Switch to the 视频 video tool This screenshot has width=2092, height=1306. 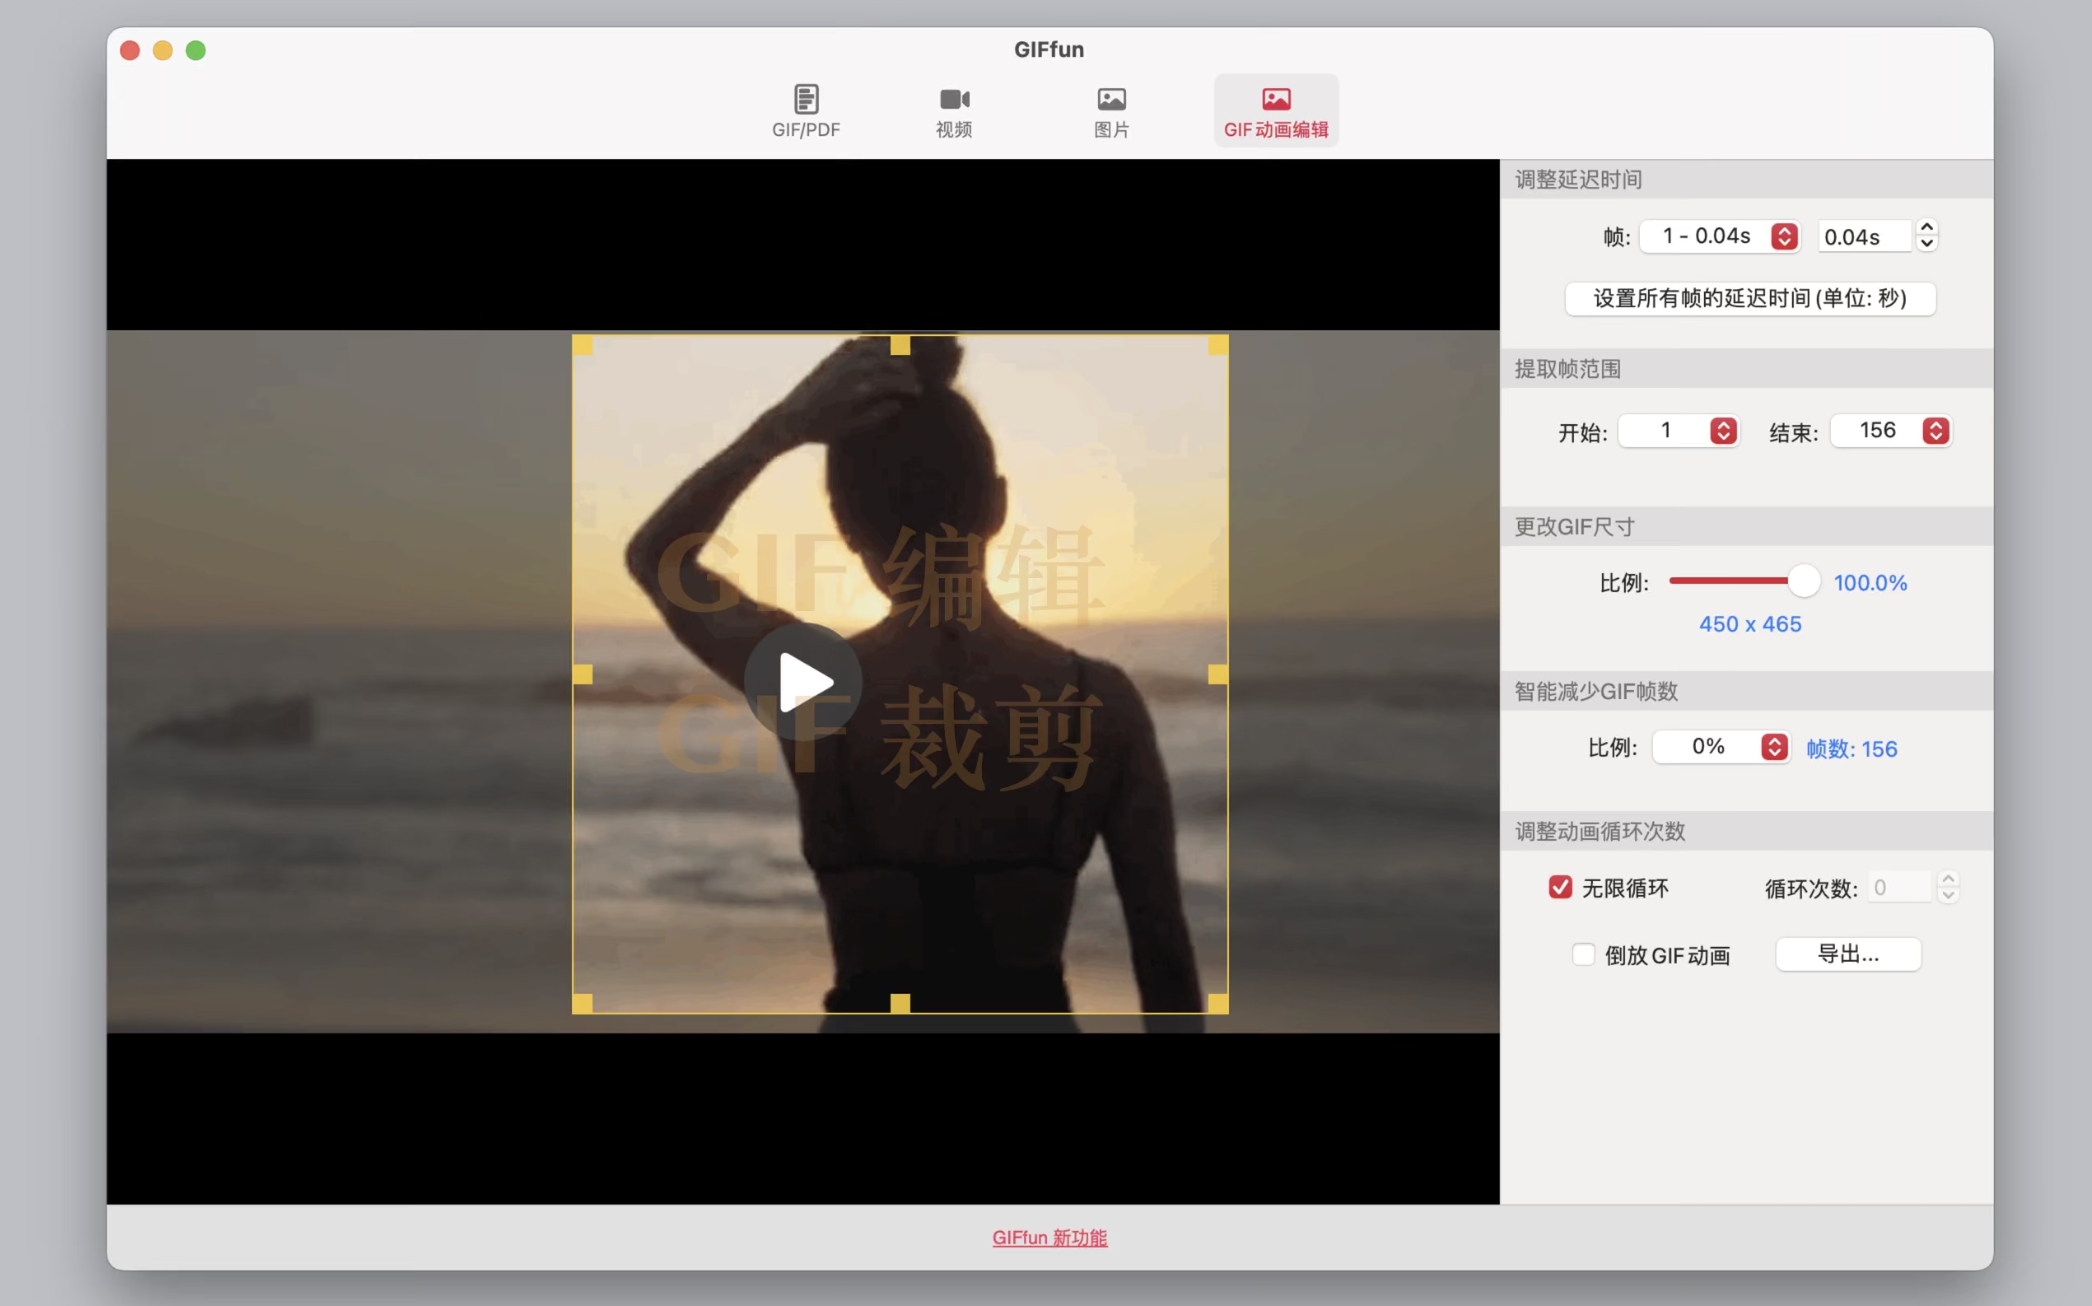coord(953,110)
